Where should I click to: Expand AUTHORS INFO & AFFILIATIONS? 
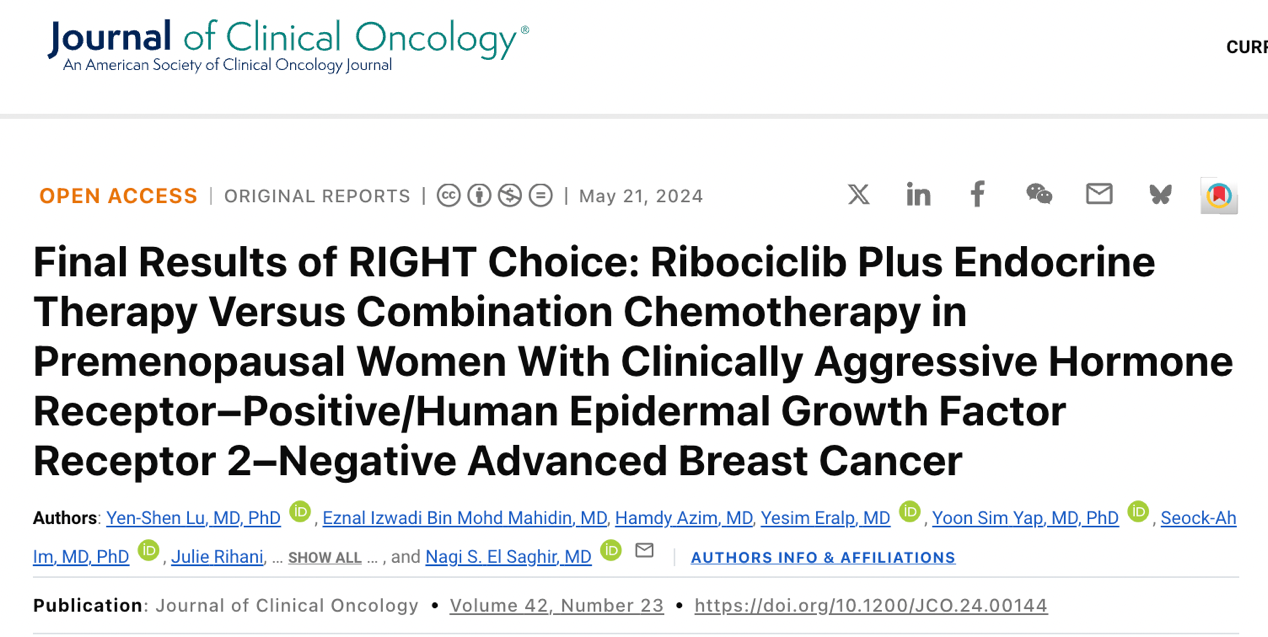coord(823,558)
